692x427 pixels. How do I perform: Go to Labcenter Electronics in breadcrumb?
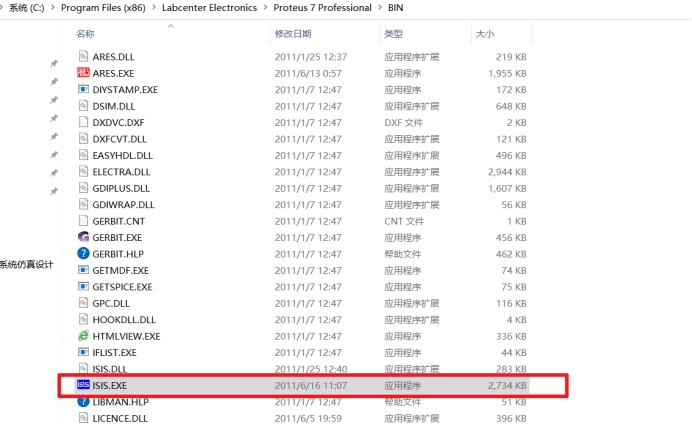(x=209, y=7)
